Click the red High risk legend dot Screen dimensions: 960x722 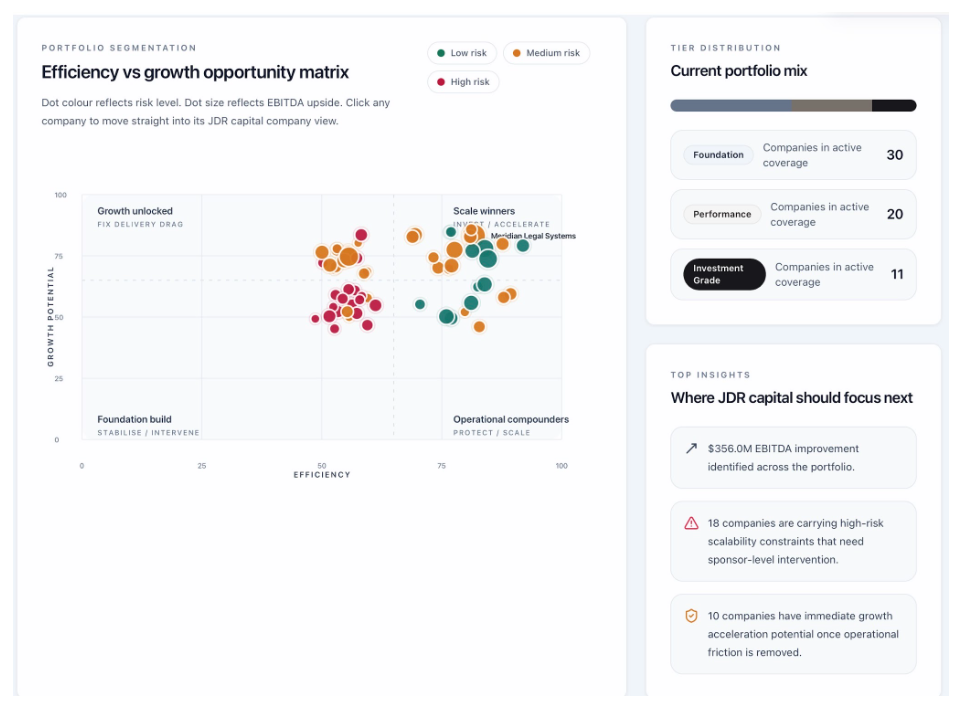[x=441, y=81]
